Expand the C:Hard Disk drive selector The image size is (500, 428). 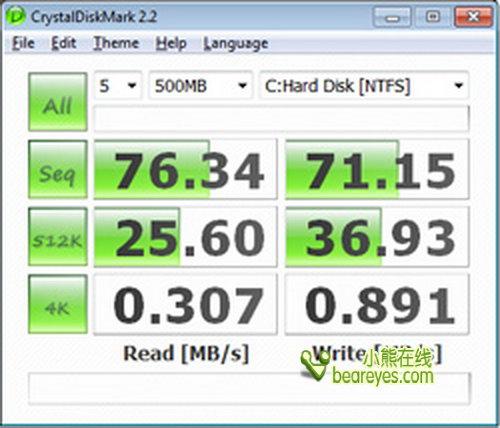(364, 86)
